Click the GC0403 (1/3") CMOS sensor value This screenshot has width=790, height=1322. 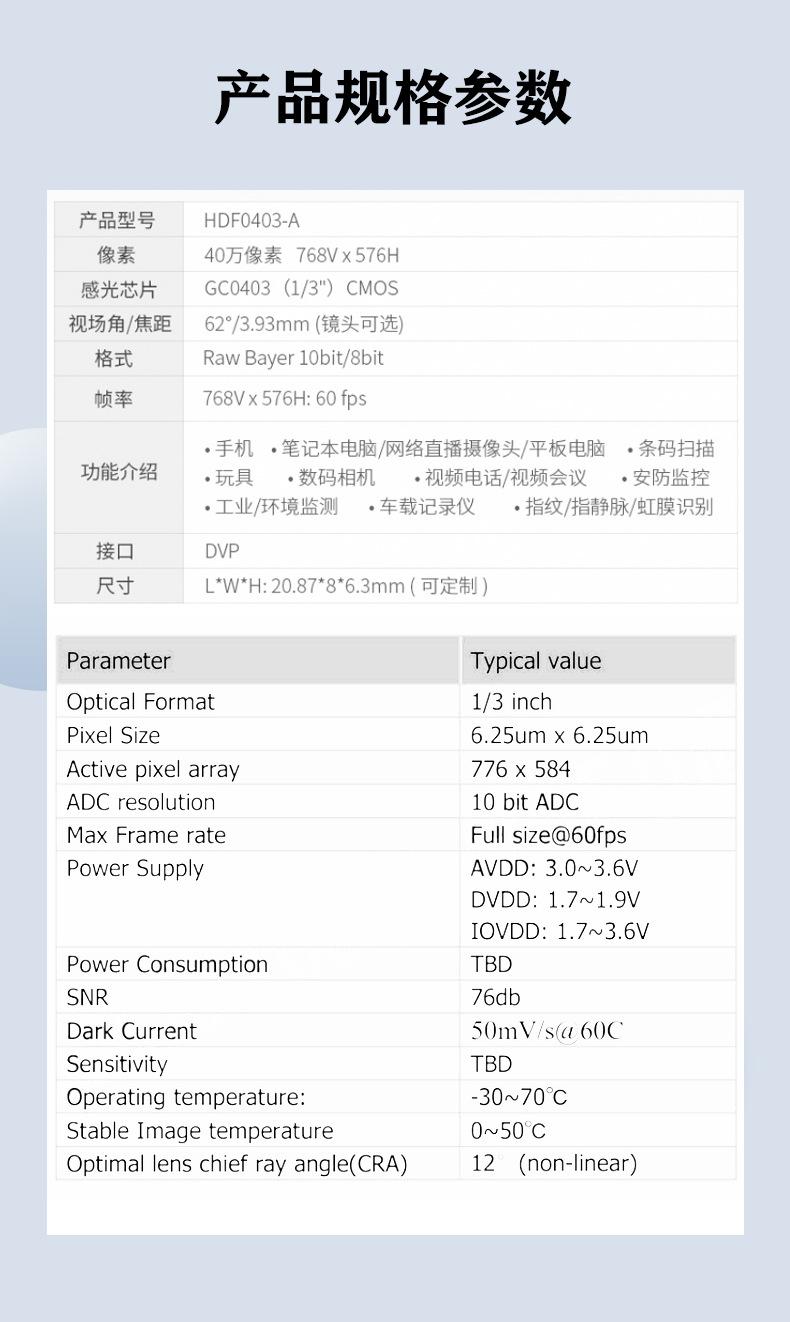(301, 289)
